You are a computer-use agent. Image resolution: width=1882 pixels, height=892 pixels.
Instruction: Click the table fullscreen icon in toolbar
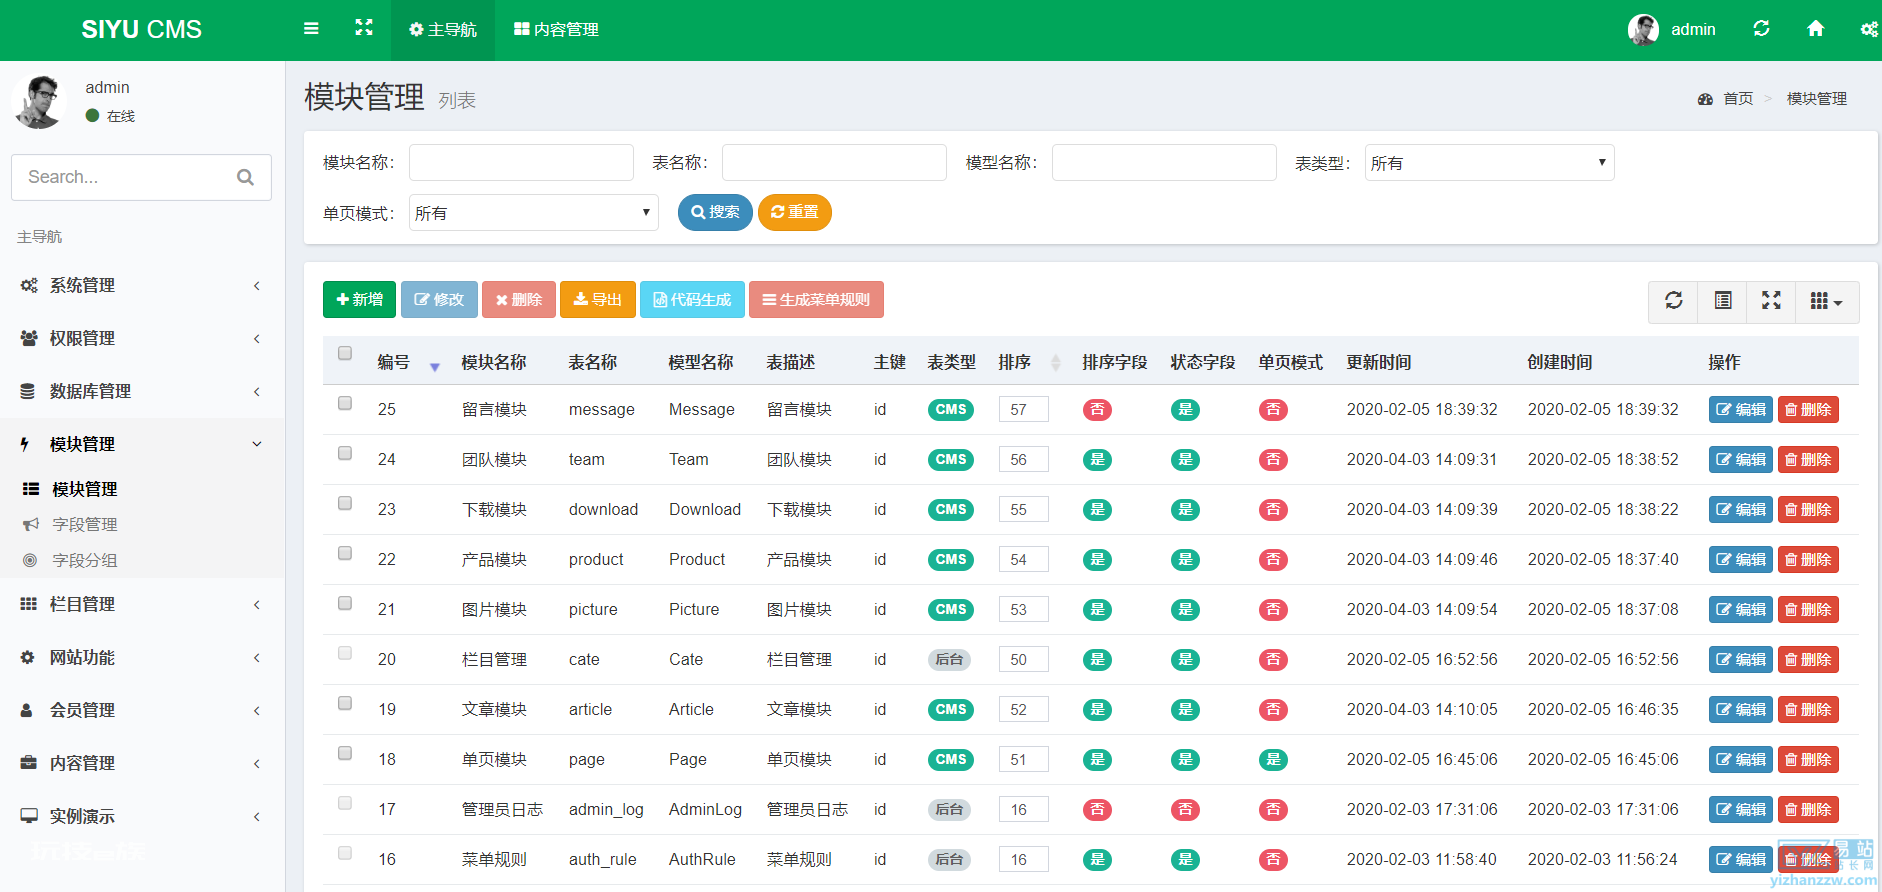tap(1771, 301)
